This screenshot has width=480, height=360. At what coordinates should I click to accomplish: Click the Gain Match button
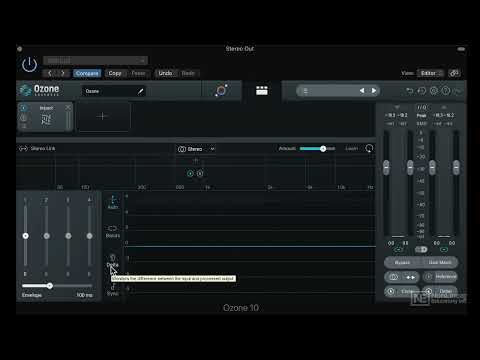440,263
